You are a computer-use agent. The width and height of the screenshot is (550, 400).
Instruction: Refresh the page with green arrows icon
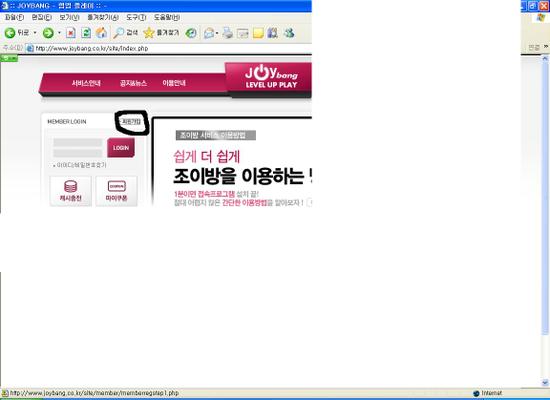point(86,33)
